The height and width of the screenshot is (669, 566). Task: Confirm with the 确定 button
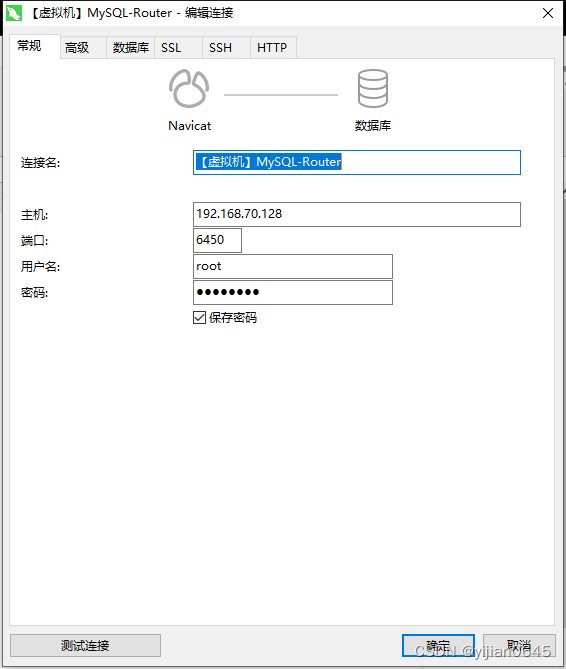438,645
